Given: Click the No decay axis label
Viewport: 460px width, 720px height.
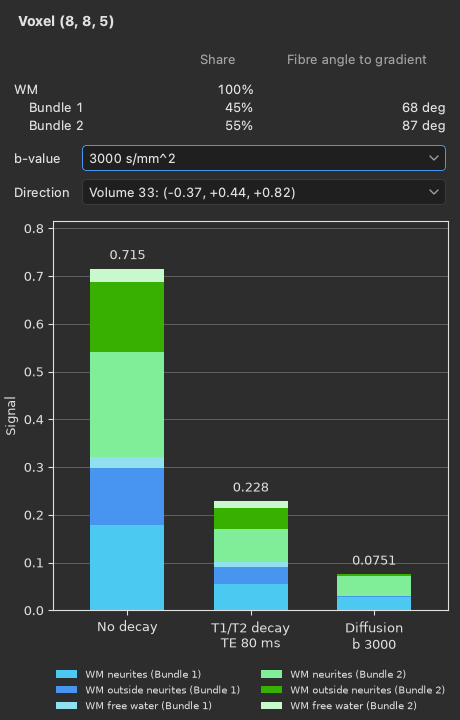Looking at the screenshot, I should pos(127,627).
